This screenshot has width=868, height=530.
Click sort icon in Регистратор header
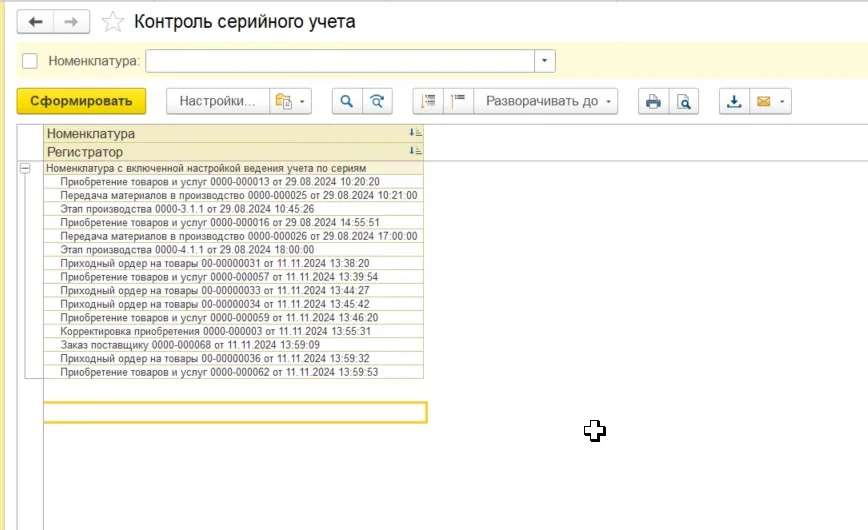pos(415,151)
